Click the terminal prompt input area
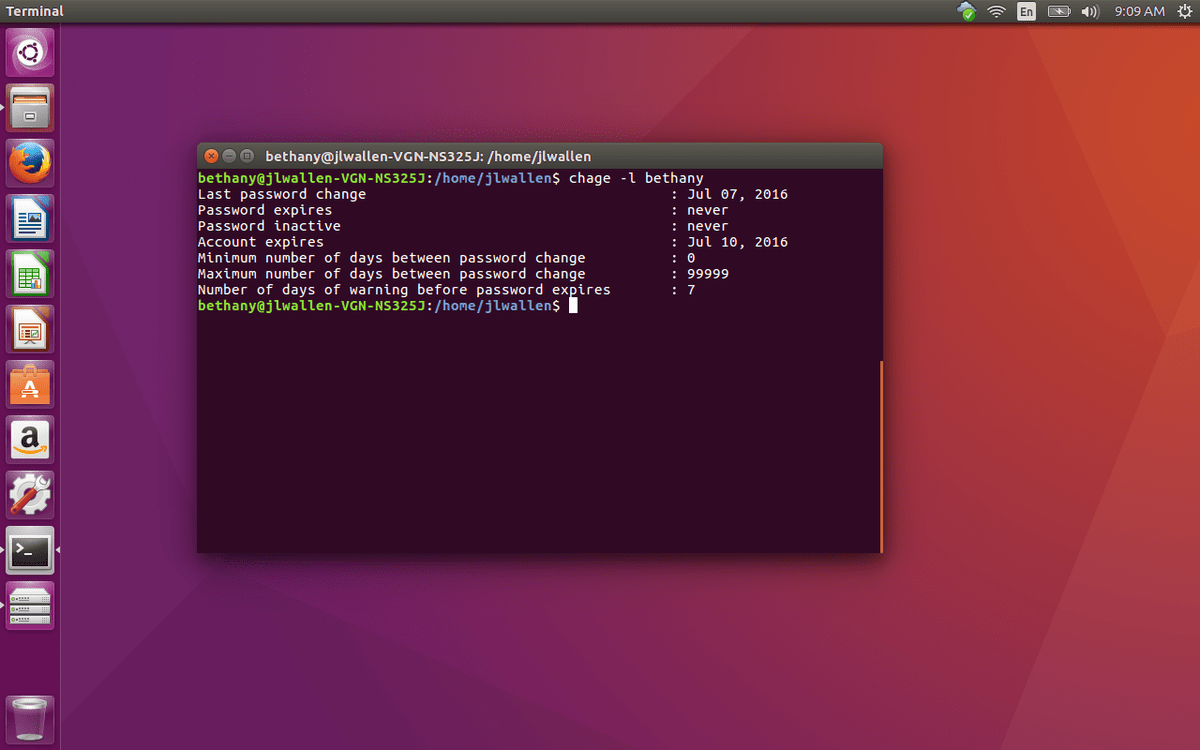The width and height of the screenshot is (1200, 750). (573, 305)
